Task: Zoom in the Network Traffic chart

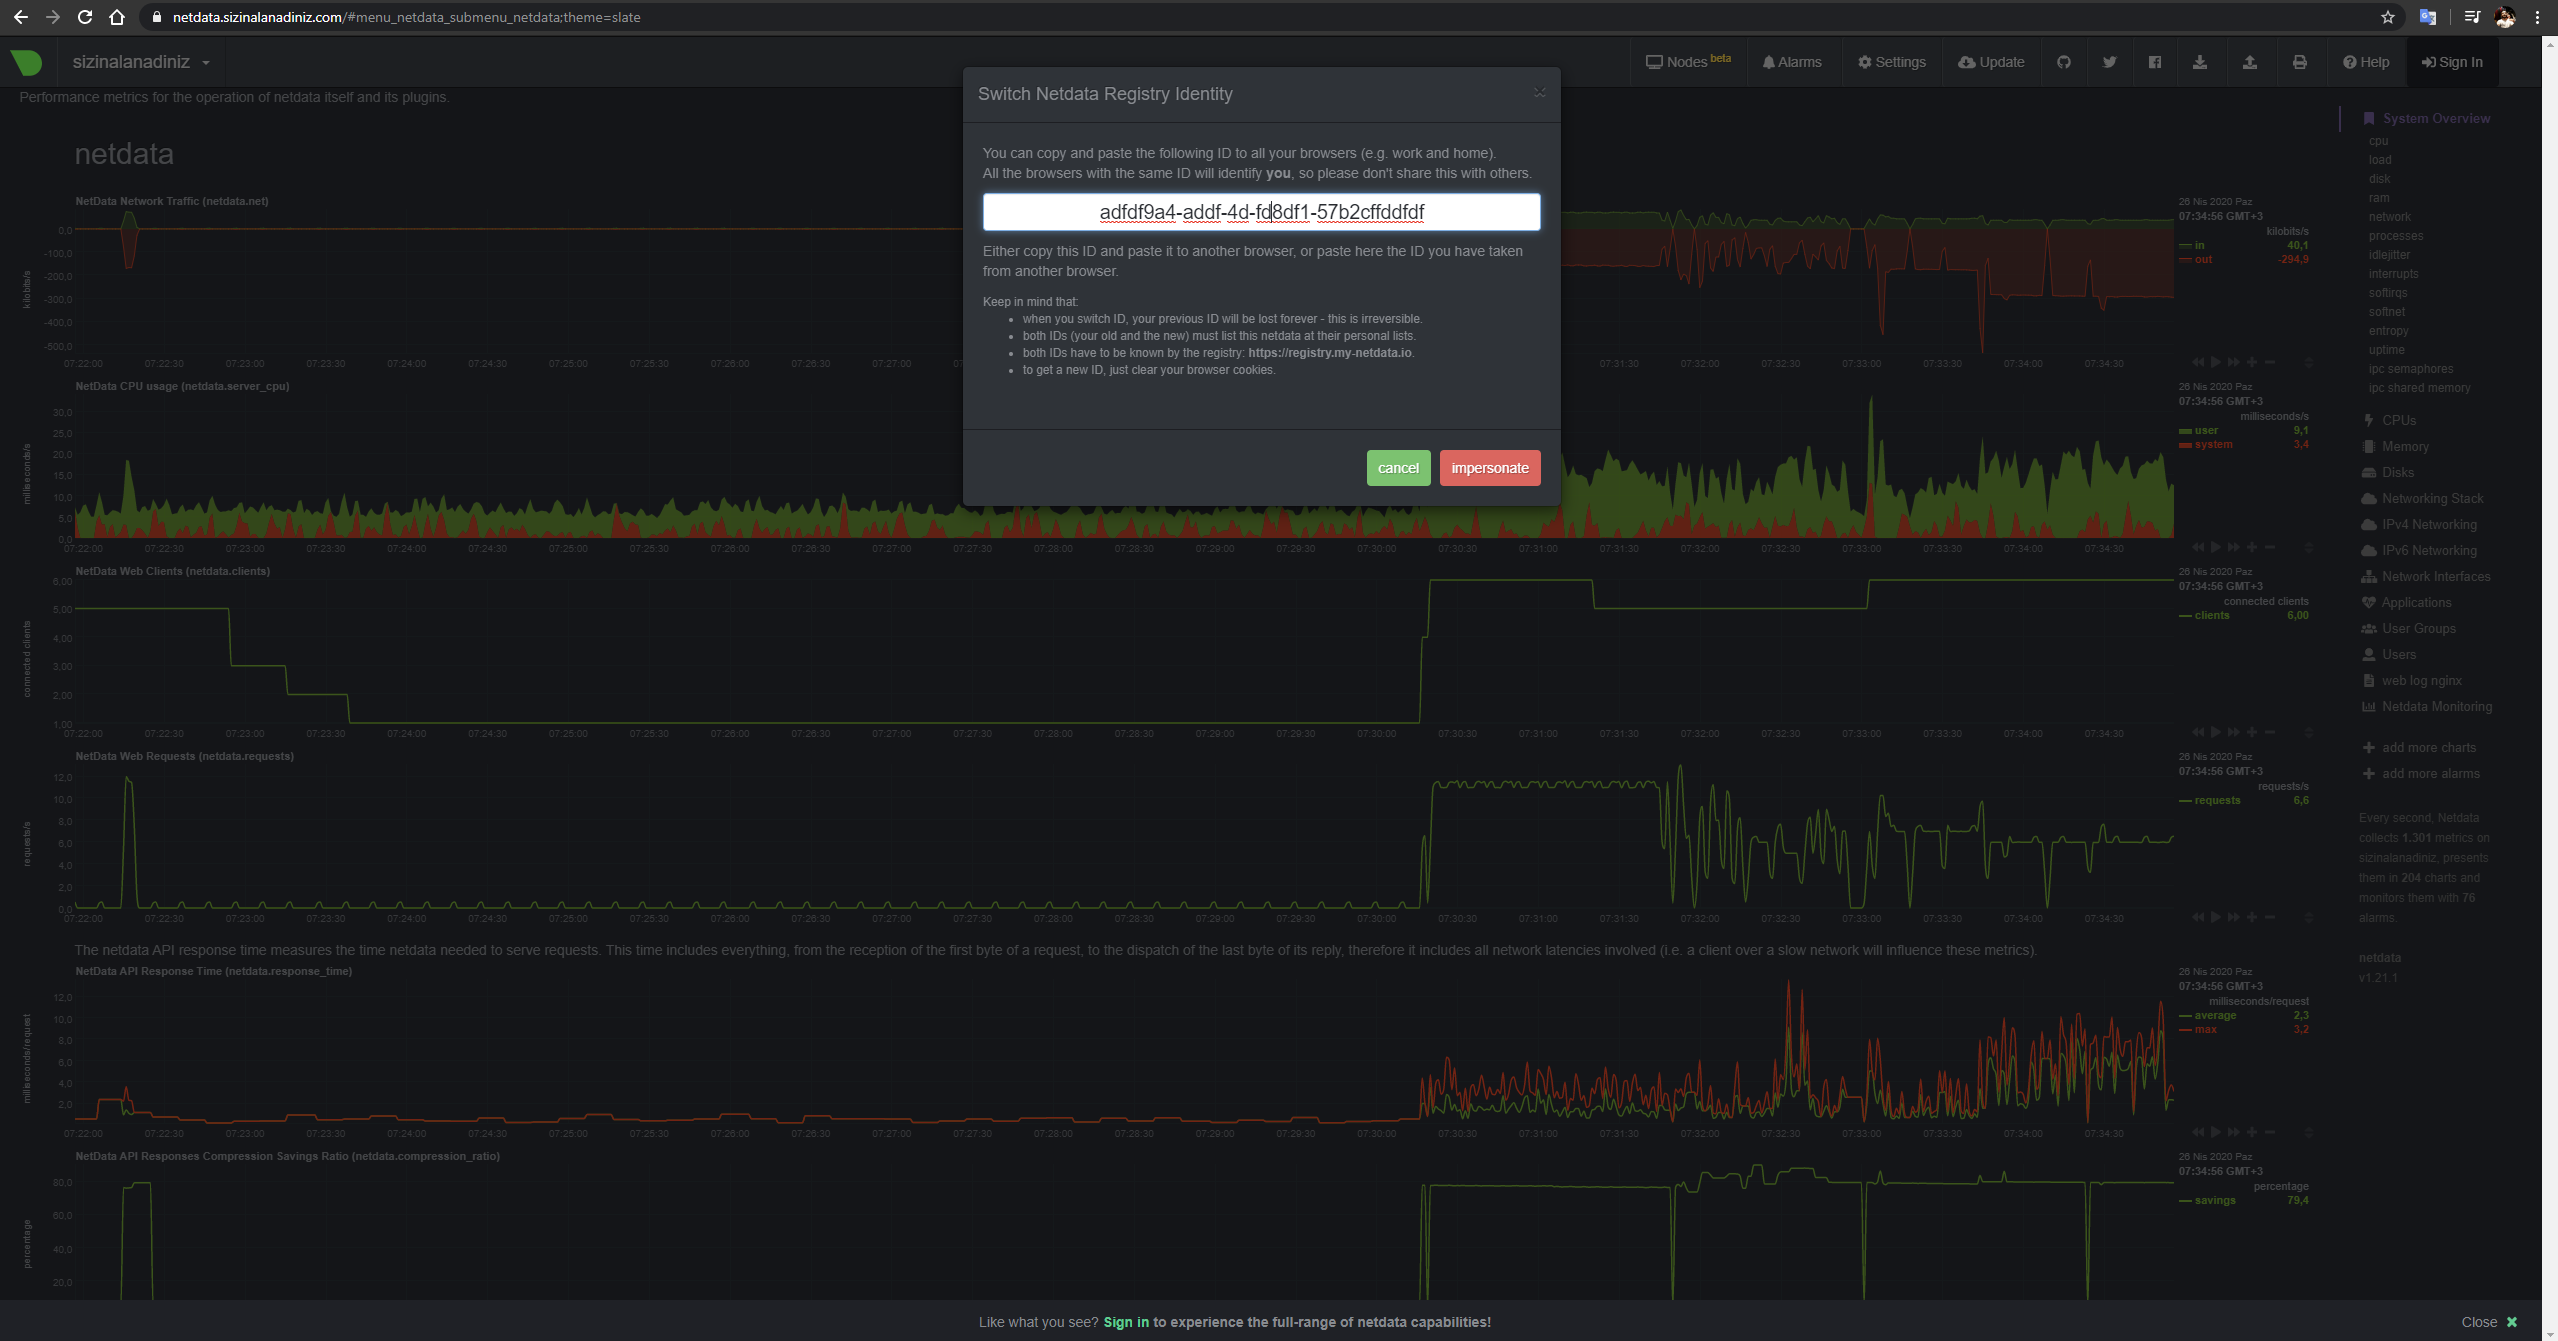Action: coord(2252,362)
